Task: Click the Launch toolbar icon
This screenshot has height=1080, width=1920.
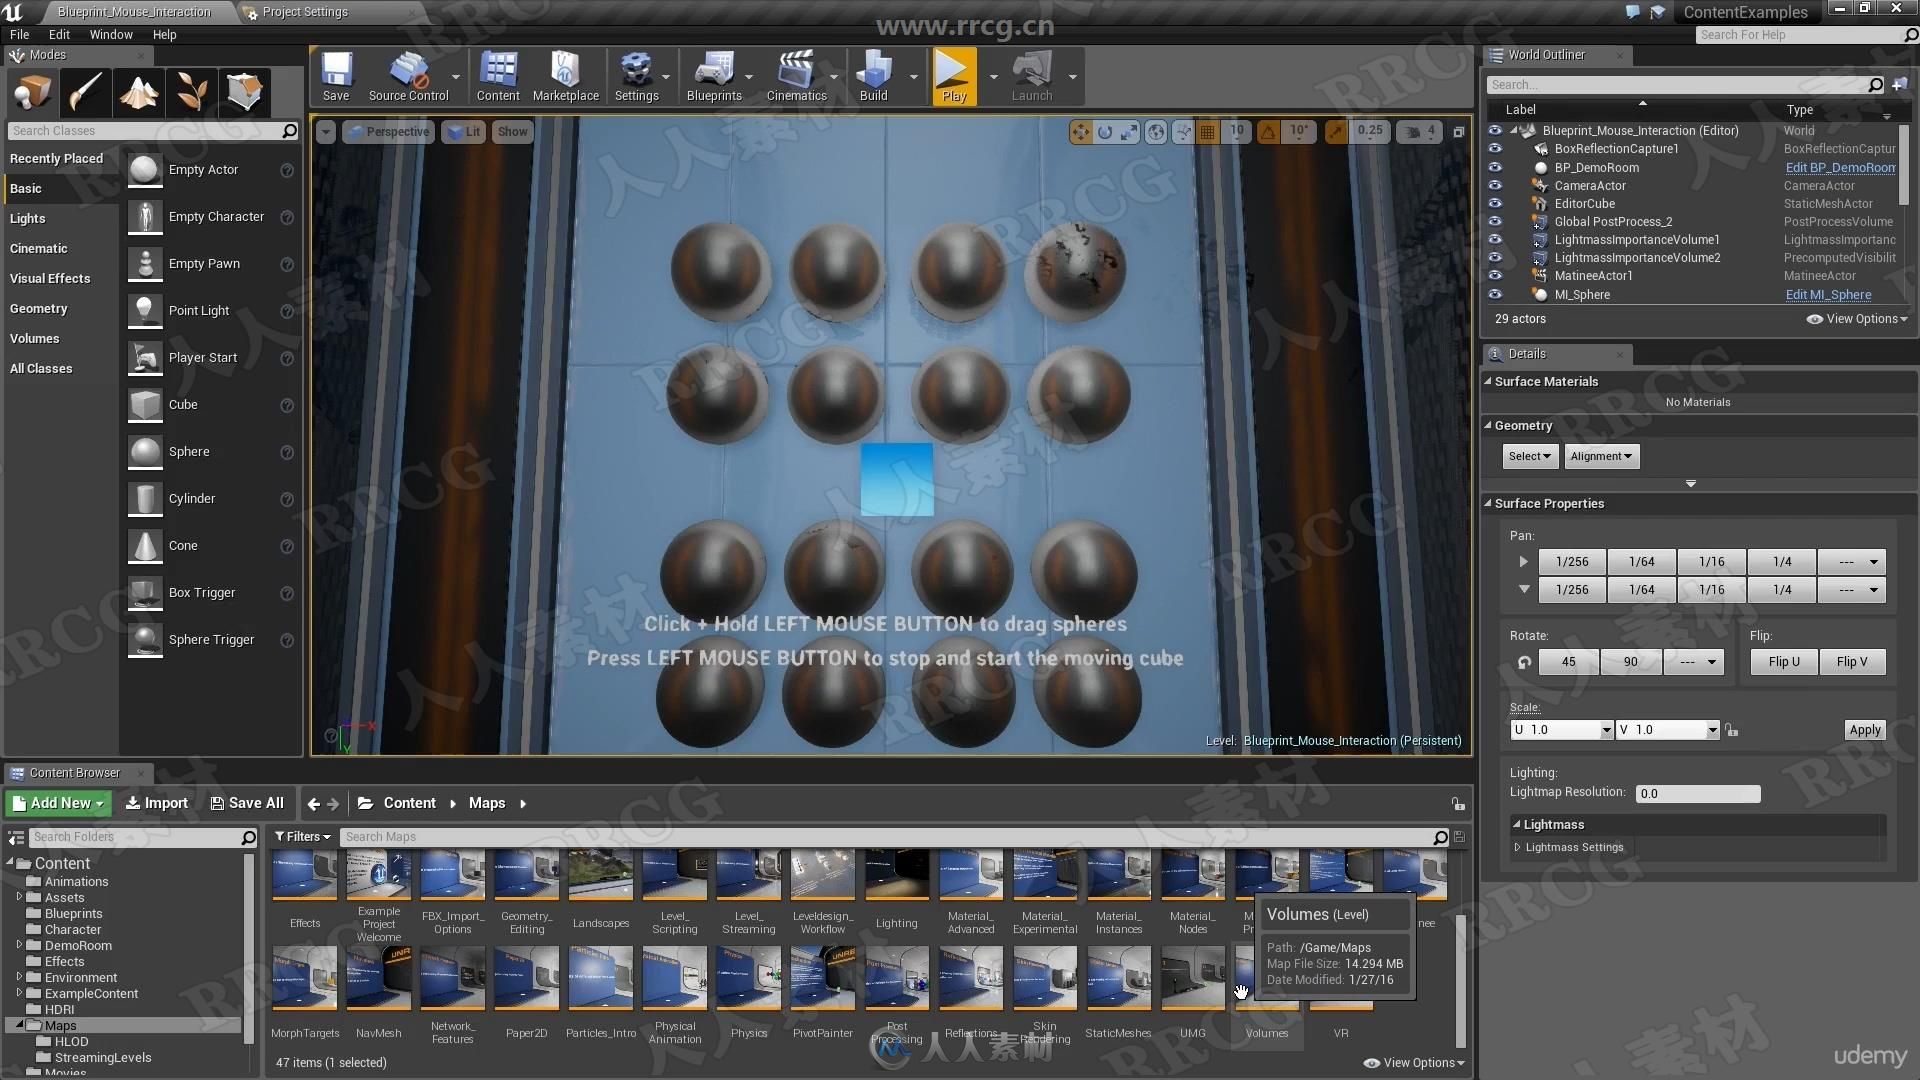Action: 1031,78
